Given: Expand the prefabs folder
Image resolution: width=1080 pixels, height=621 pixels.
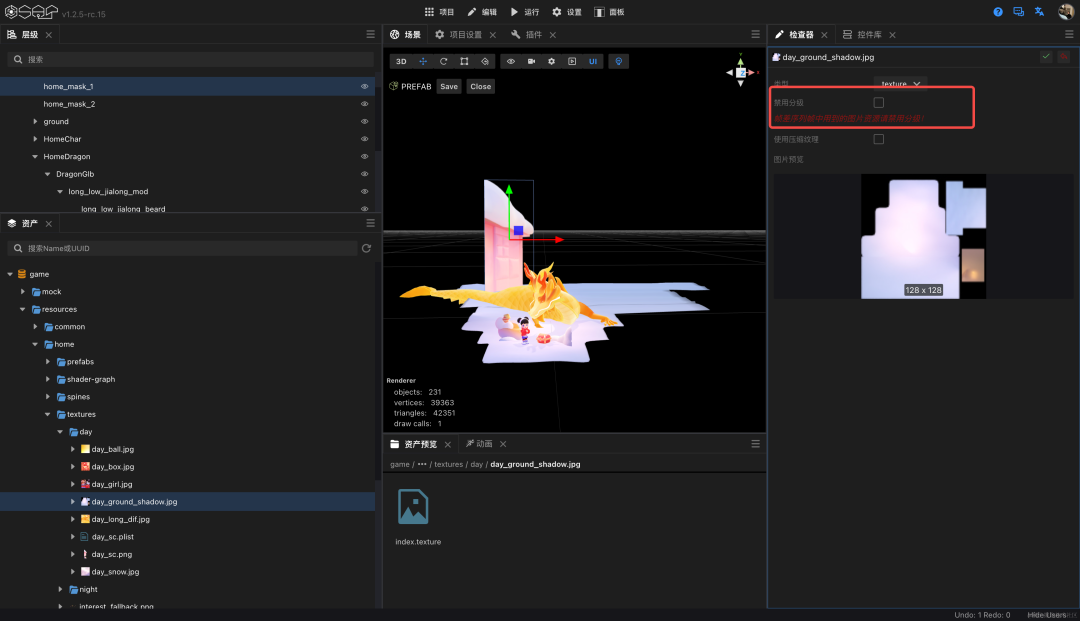Looking at the screenshot, I should (x=48, y=361).
